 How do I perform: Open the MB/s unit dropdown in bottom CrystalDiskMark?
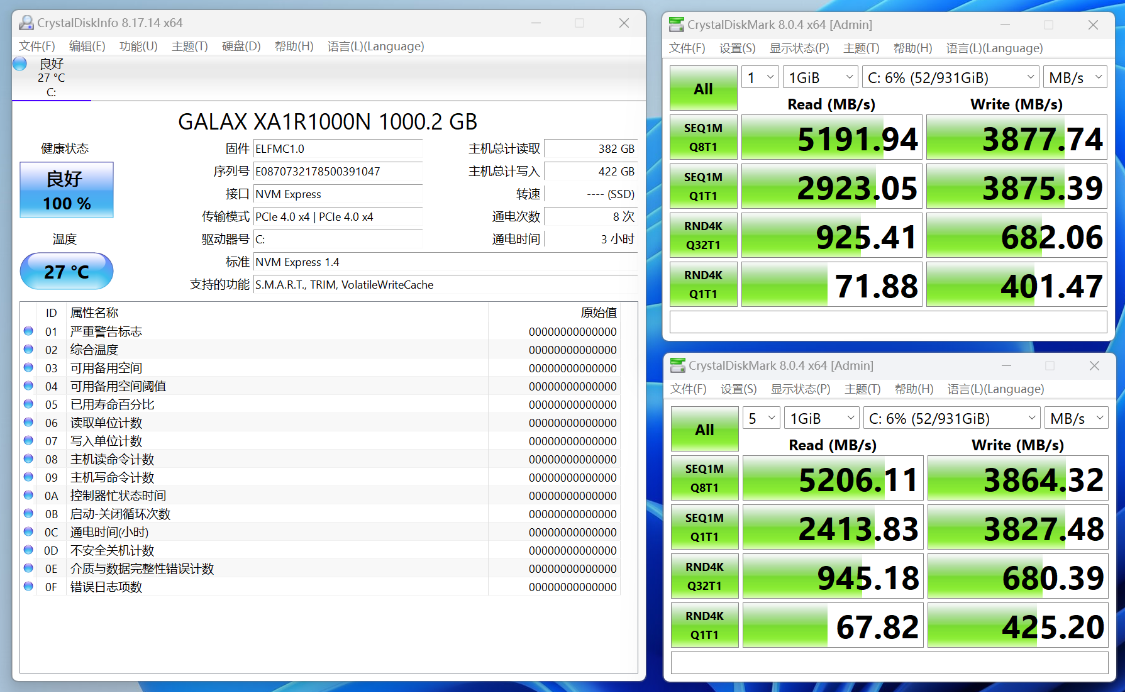click(x=1077, y=419)
